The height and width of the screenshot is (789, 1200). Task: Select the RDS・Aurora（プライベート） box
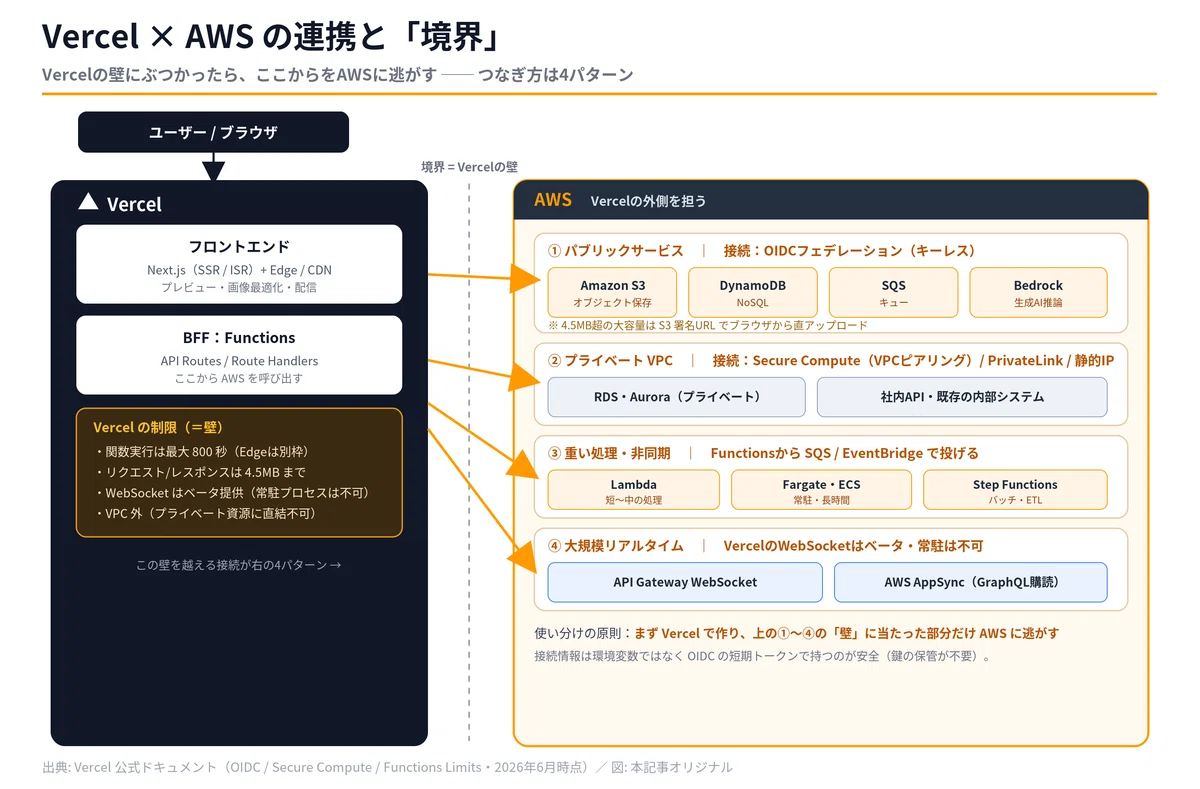pyautogui.click(x=676, y=397)
